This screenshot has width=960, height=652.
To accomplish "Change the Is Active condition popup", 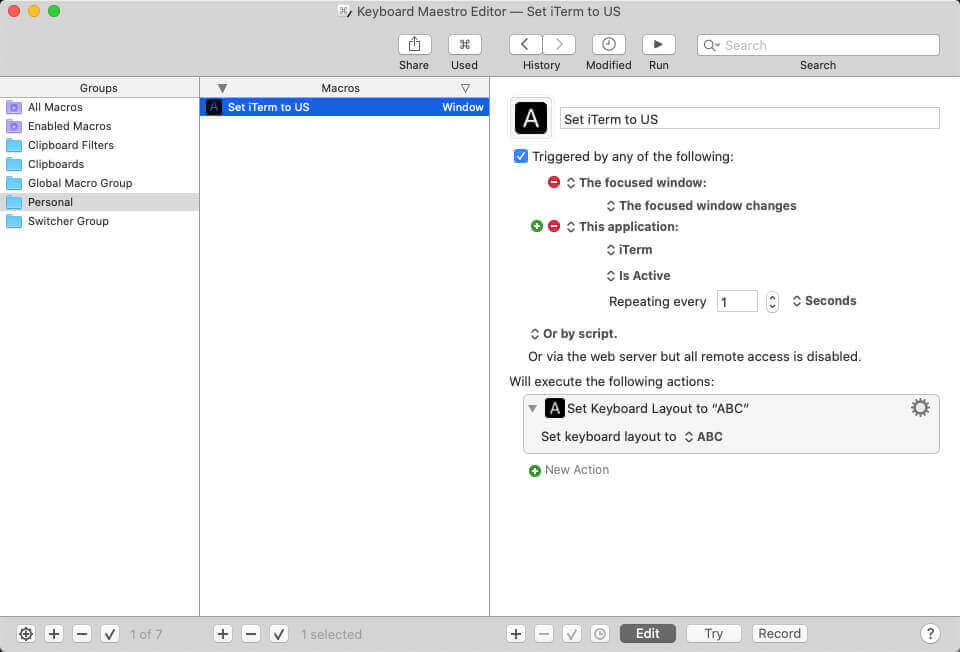I will click(639, 276).
